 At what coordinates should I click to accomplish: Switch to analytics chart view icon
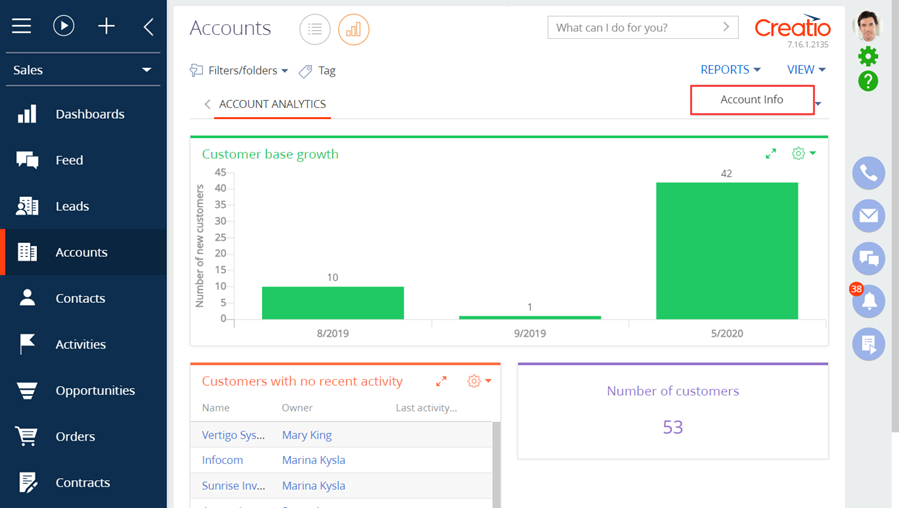point(354,29)
